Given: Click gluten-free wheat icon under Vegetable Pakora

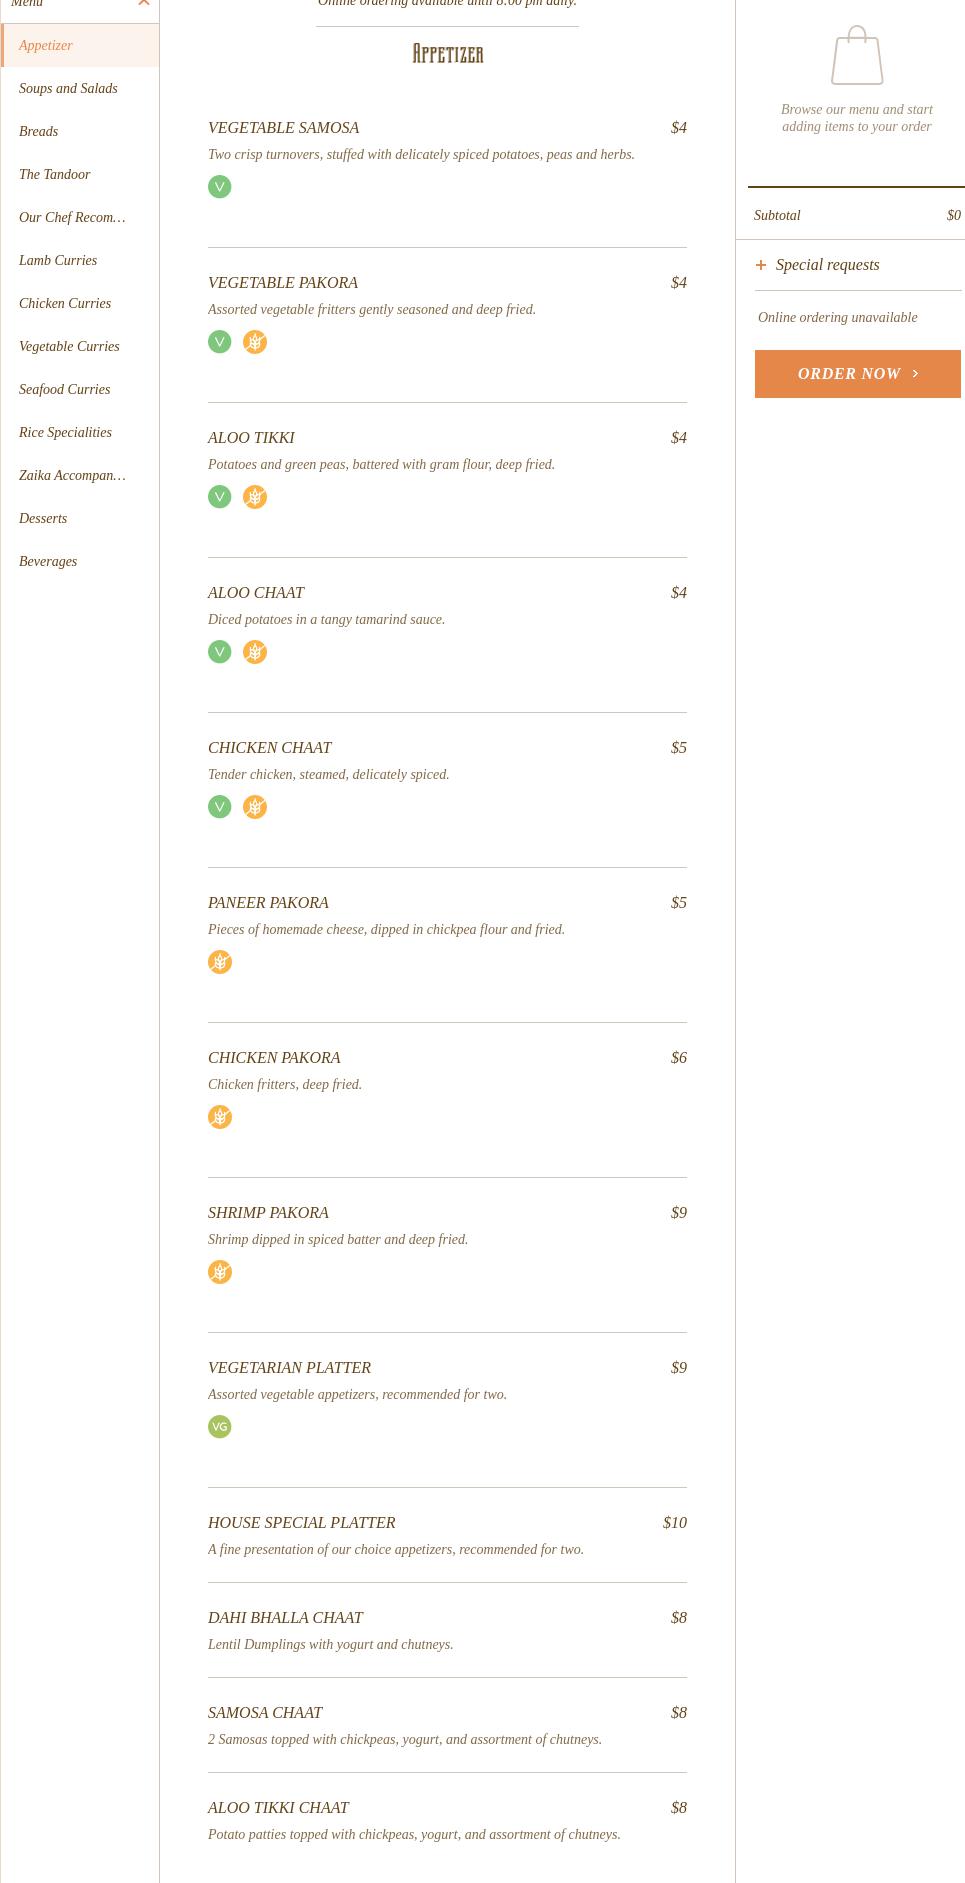Looking at the screenshot, I should click(x=255, y=342).
